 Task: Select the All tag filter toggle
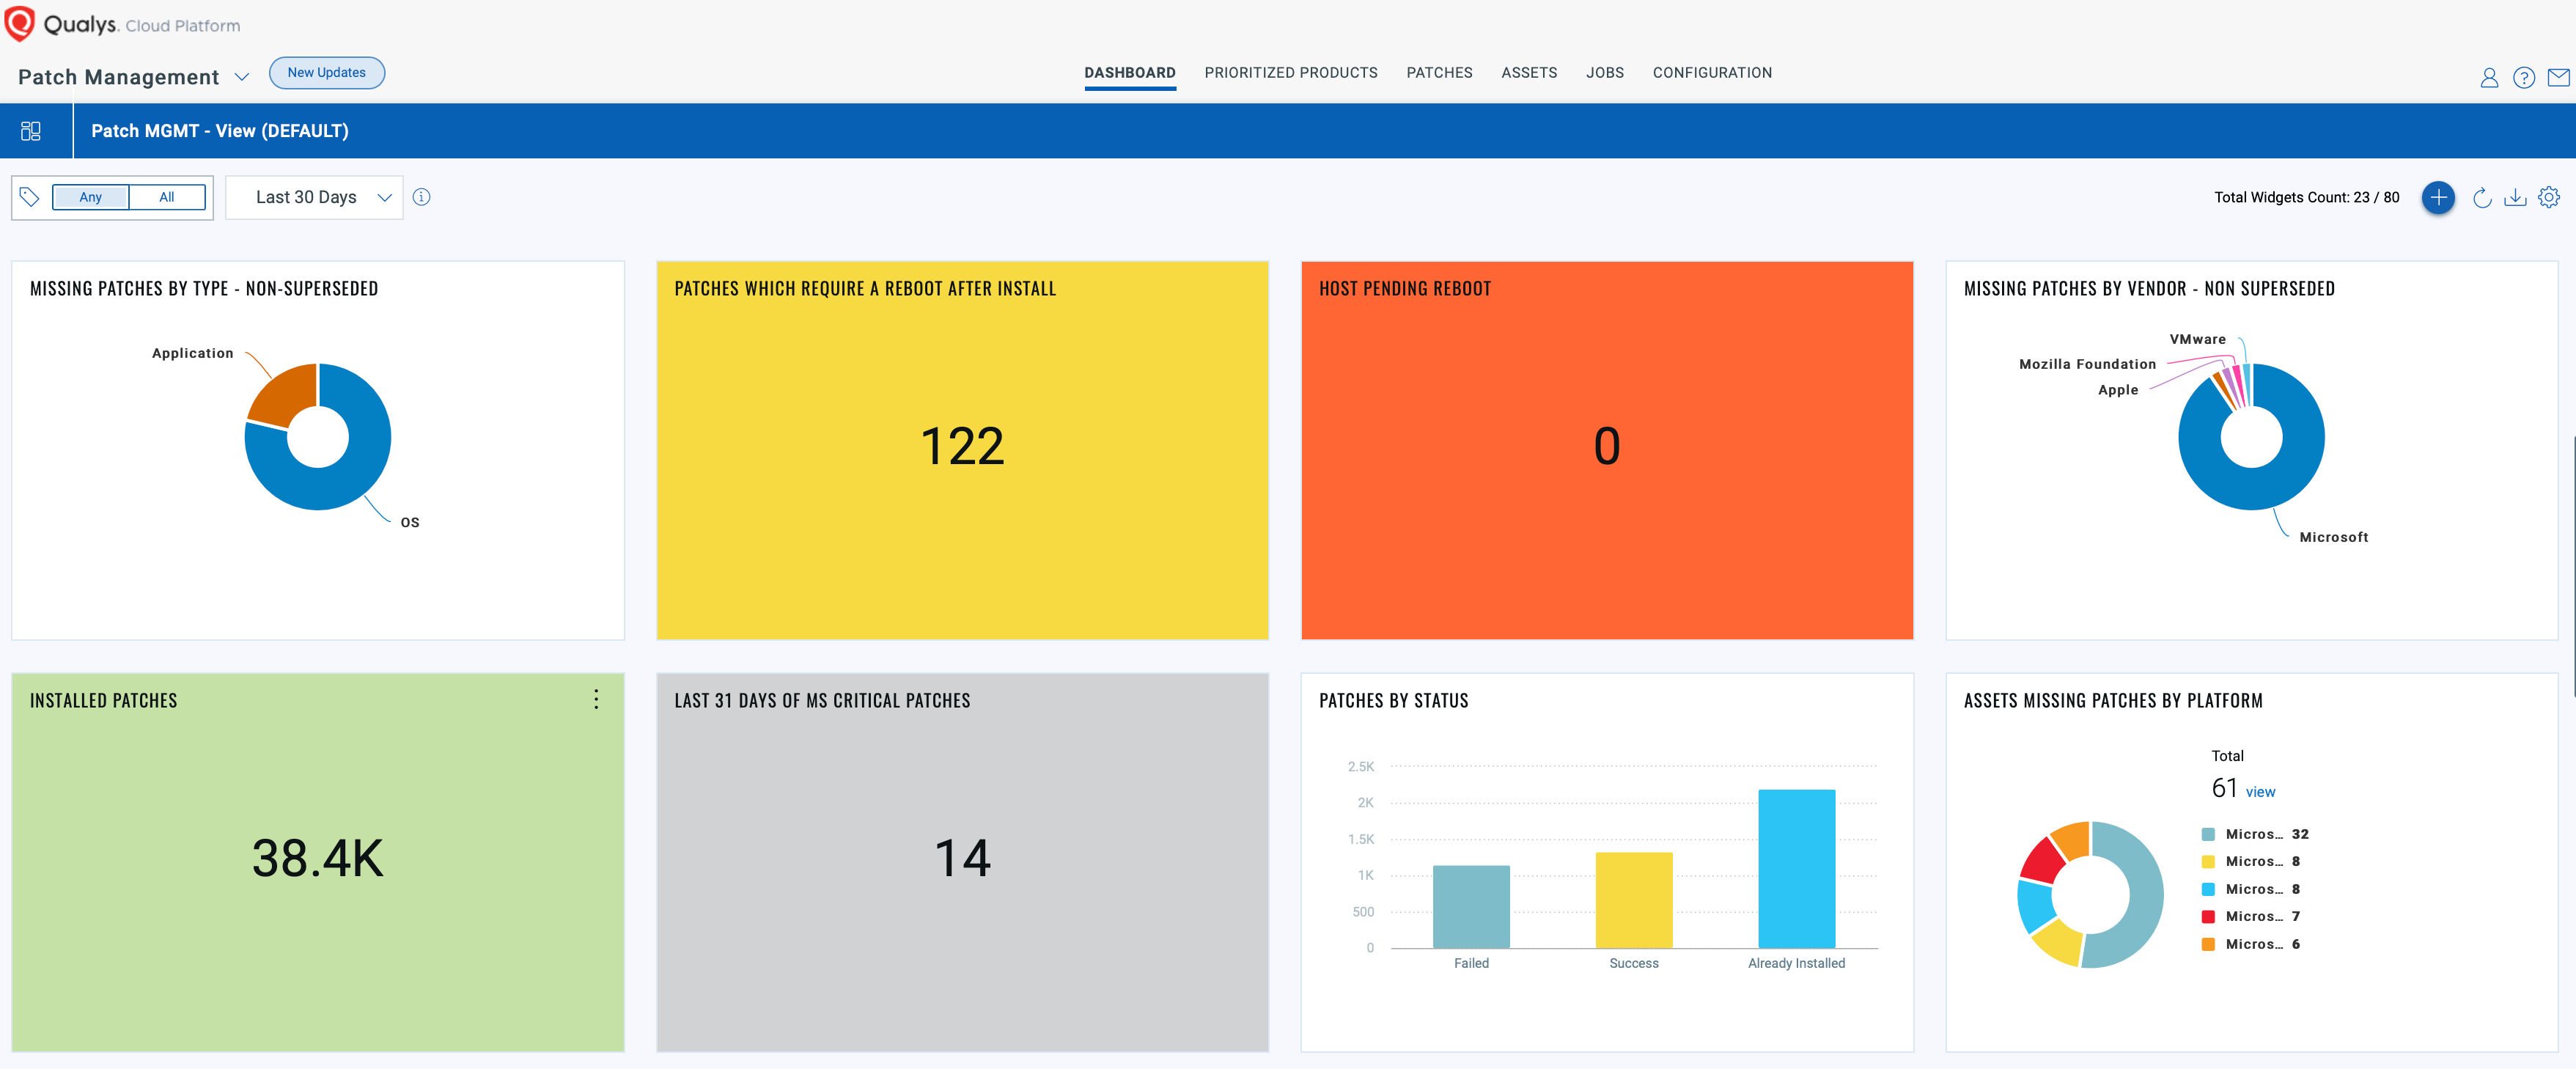pos(167,197)
